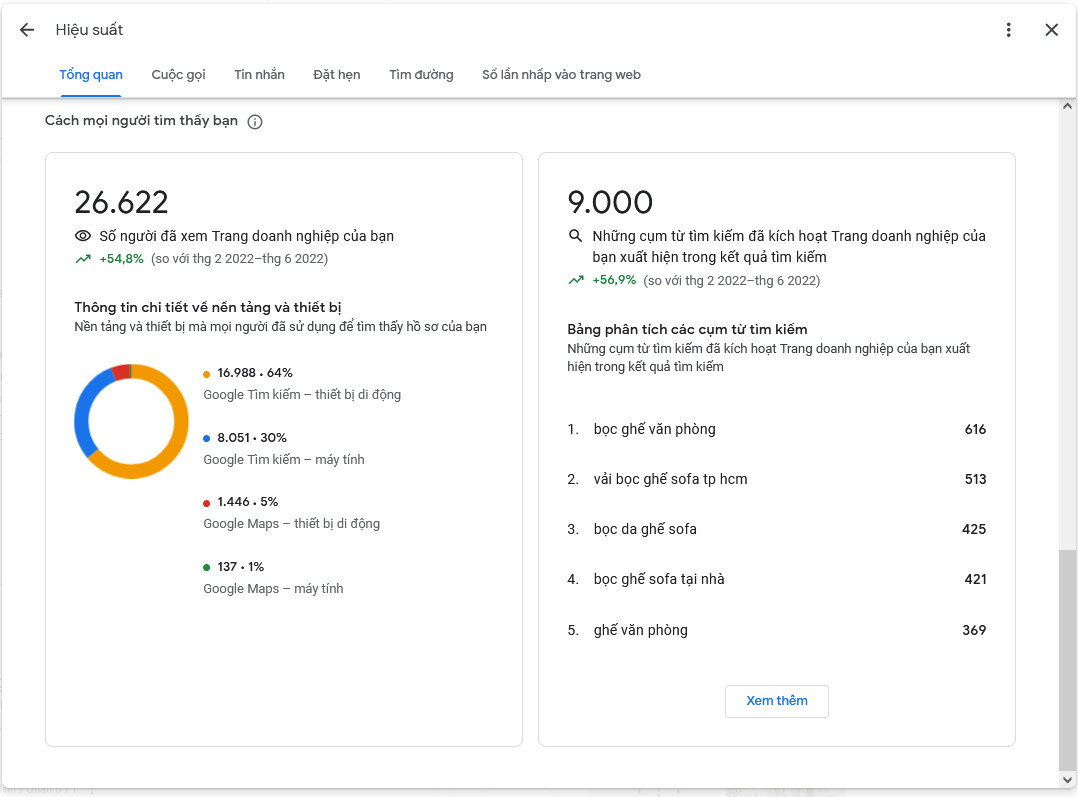1078x797 pixels.
Task: Click the scrollbar down arrow
Action: click(1067, 780)
